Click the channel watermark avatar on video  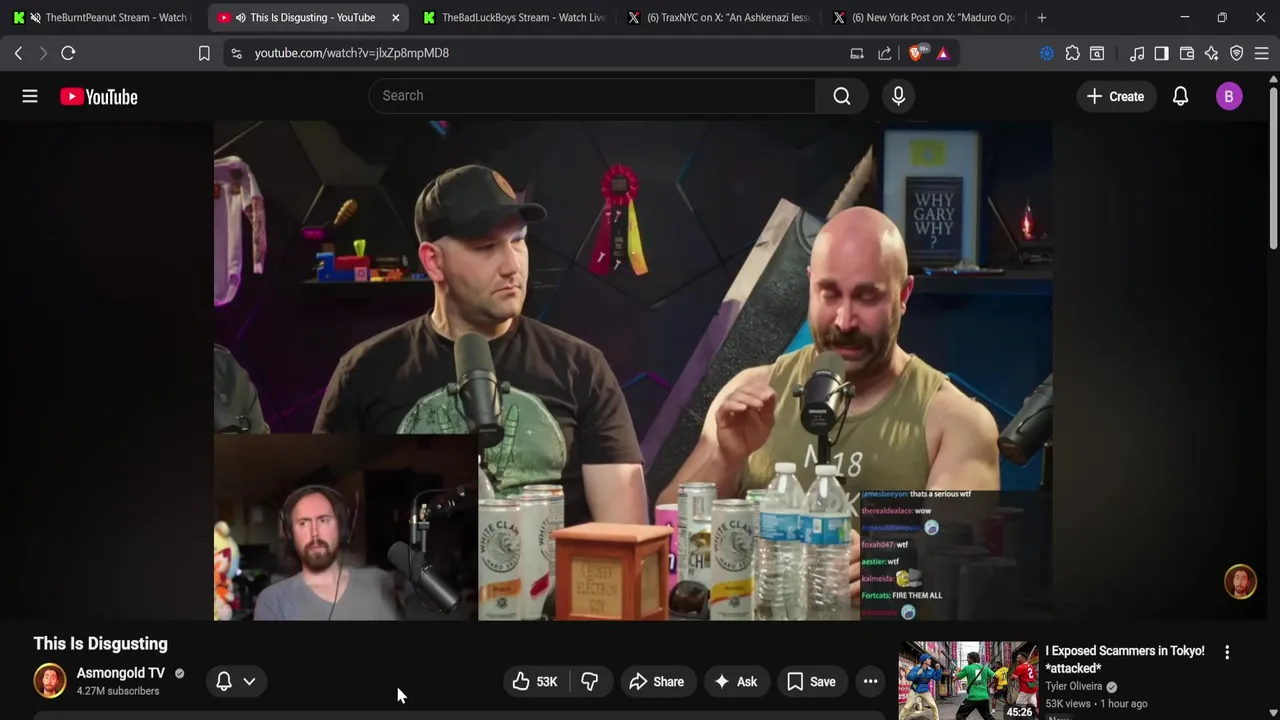pos(1240,582)
